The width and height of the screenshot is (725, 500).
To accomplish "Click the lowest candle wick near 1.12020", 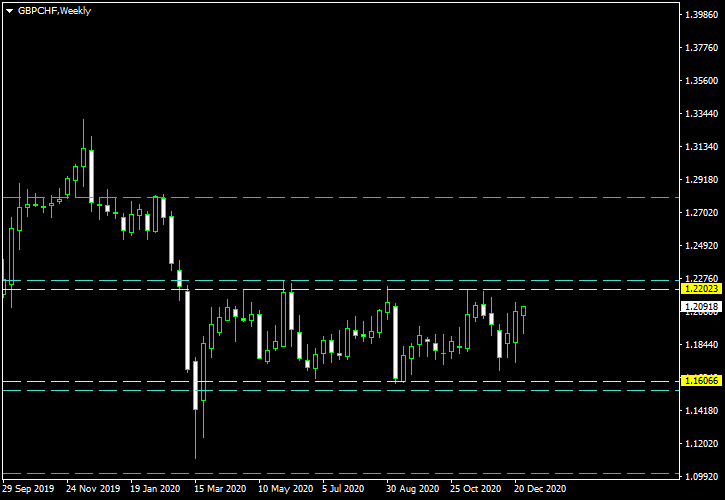I will (196, 435).
